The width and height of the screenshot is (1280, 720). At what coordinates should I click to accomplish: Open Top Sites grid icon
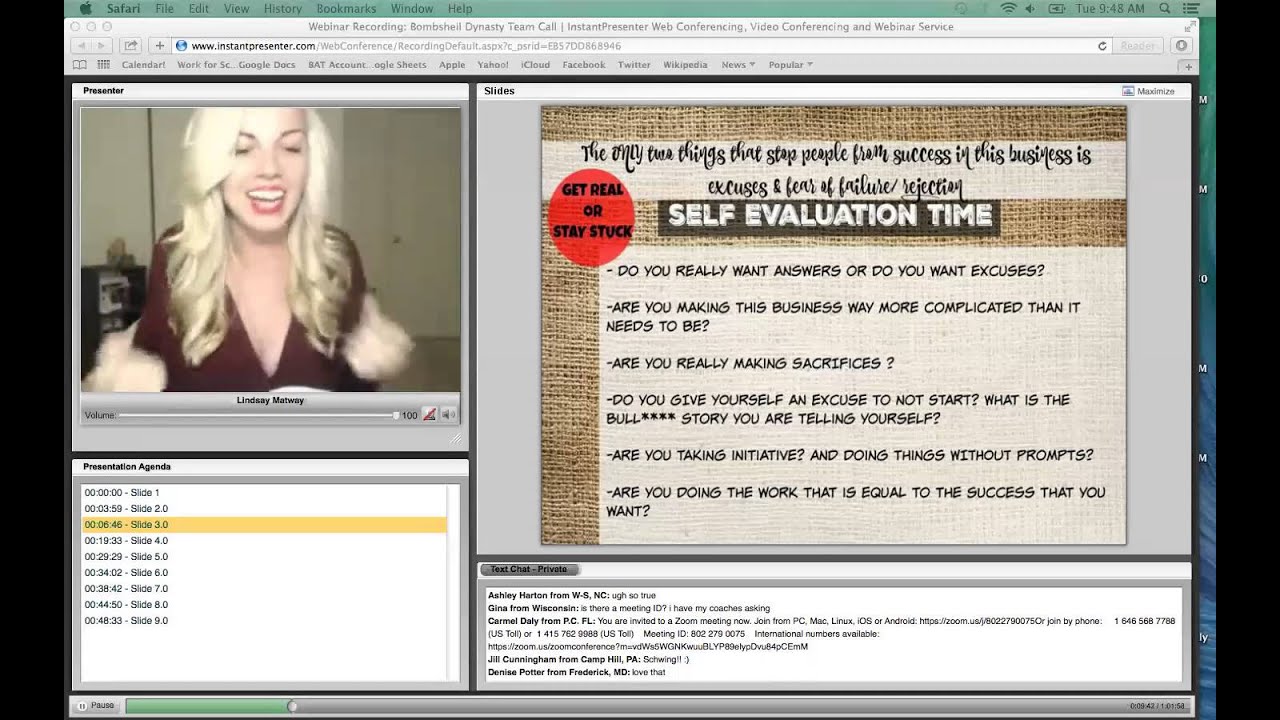tap(103, 65)
